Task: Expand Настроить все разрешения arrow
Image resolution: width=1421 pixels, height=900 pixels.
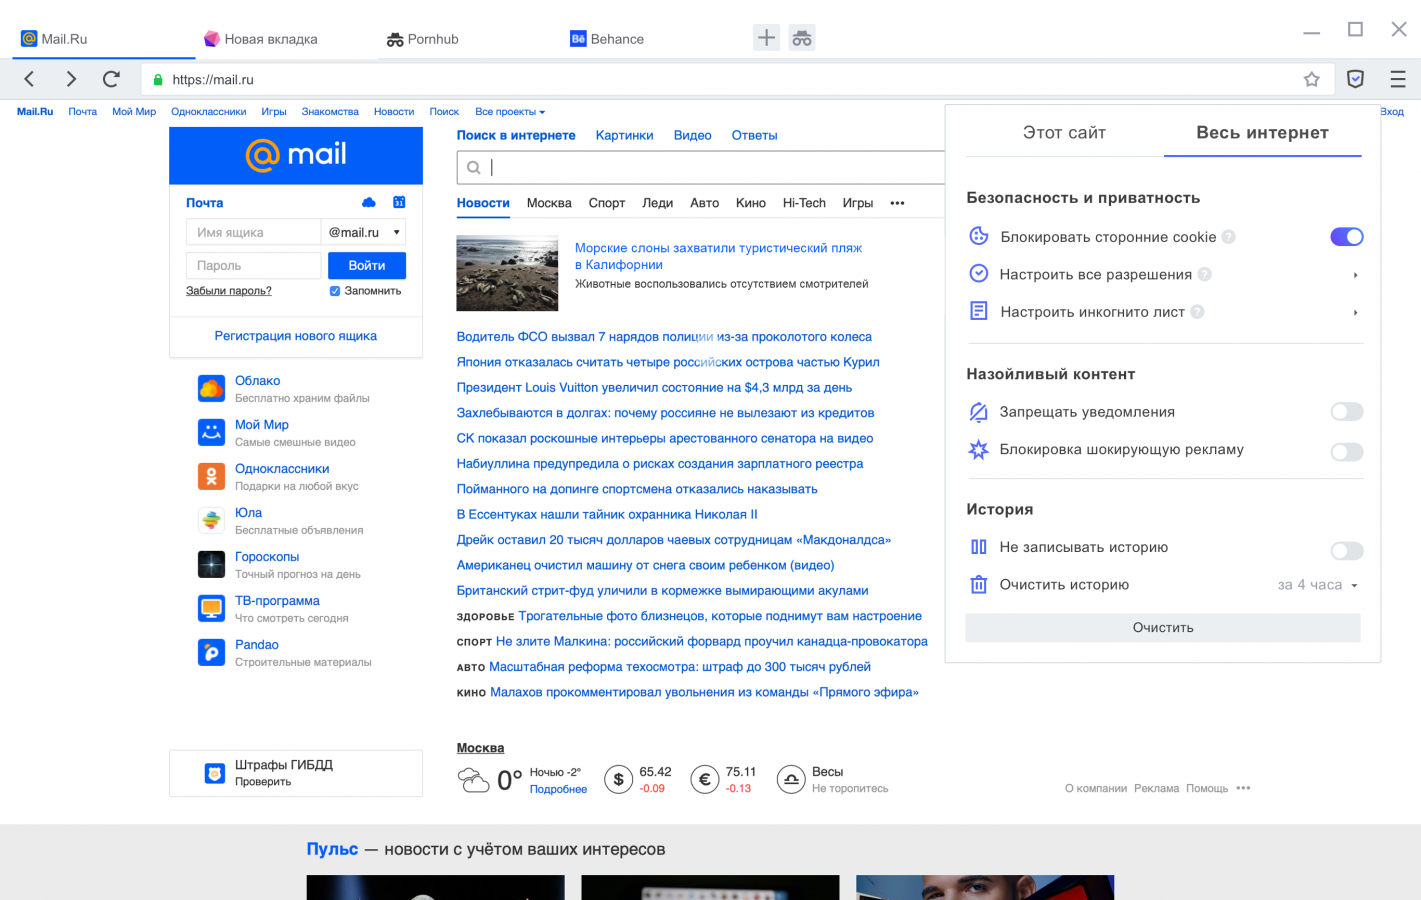Action: click(1355, 275)
